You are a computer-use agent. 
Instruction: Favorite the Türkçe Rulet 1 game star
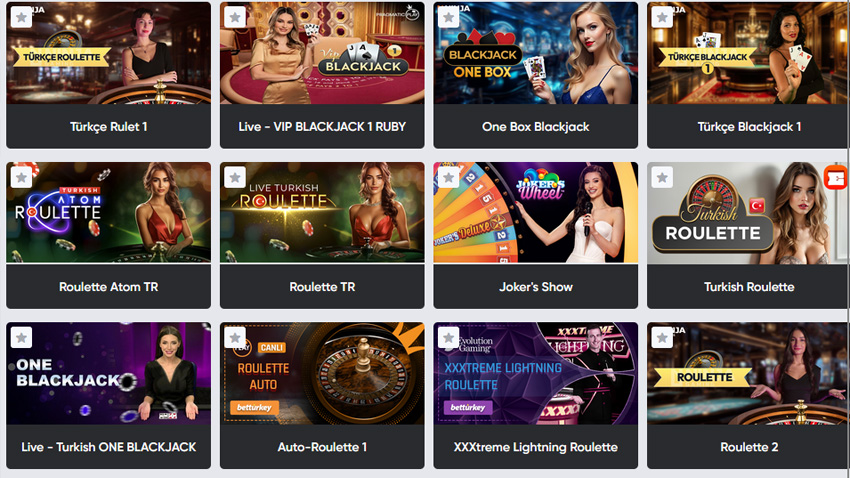point(21,17)
